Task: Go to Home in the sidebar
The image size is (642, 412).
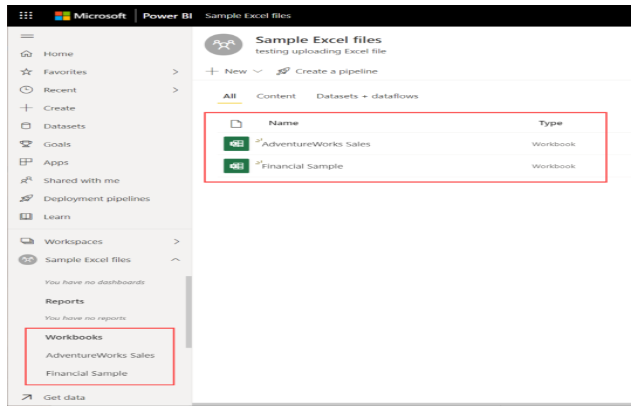Action: click(x=59, y=54)
